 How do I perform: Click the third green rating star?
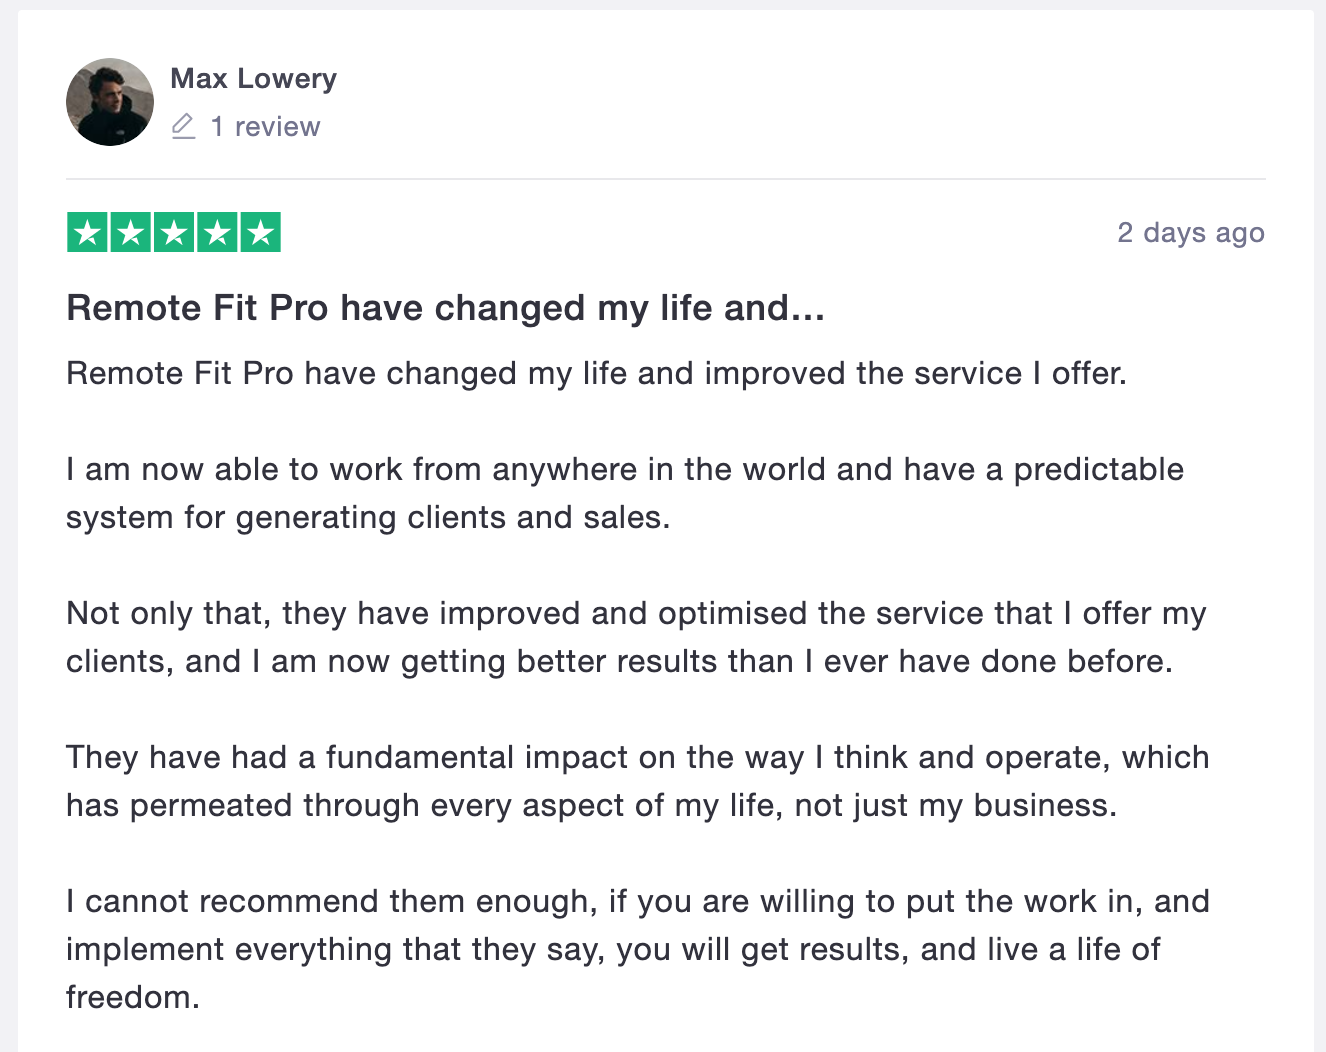(174, 233)
